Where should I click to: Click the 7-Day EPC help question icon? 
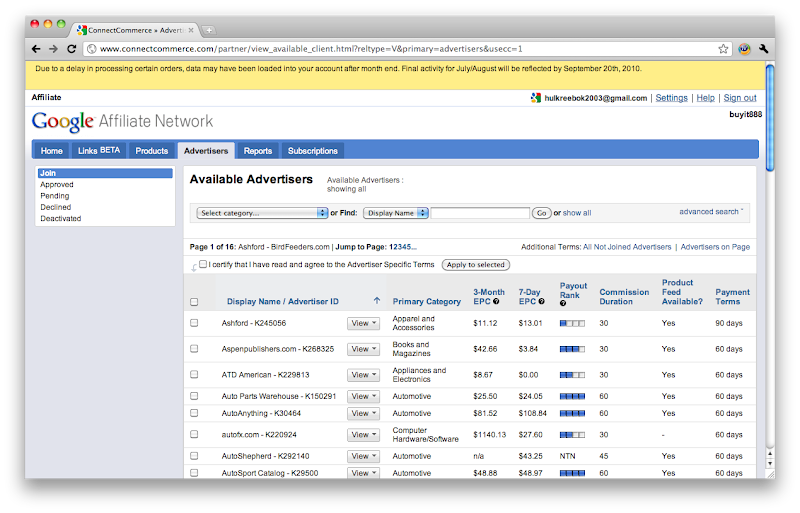[541, 301]
